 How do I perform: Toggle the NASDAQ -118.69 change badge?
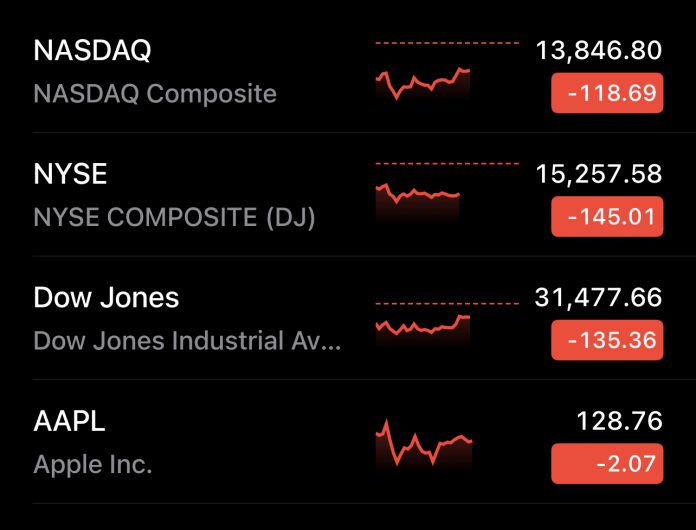[607, 94]
